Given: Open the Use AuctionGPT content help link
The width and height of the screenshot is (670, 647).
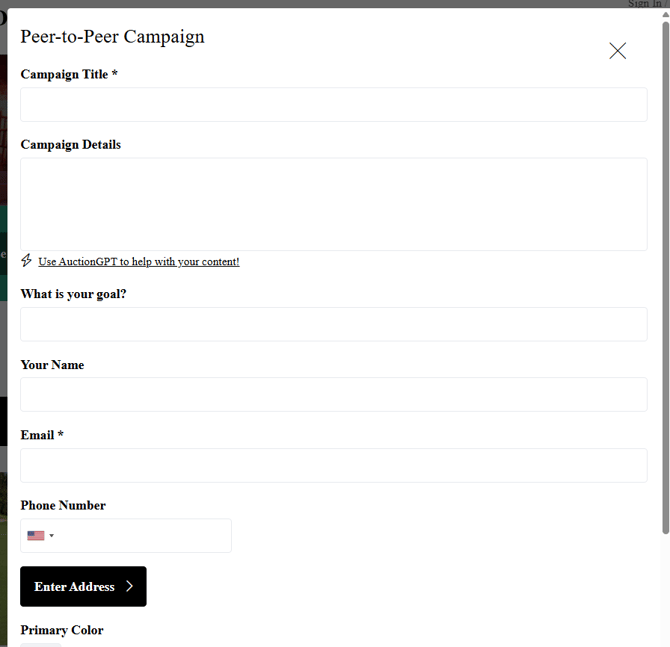Looking at the screenshot, I should tap(139, 262).
